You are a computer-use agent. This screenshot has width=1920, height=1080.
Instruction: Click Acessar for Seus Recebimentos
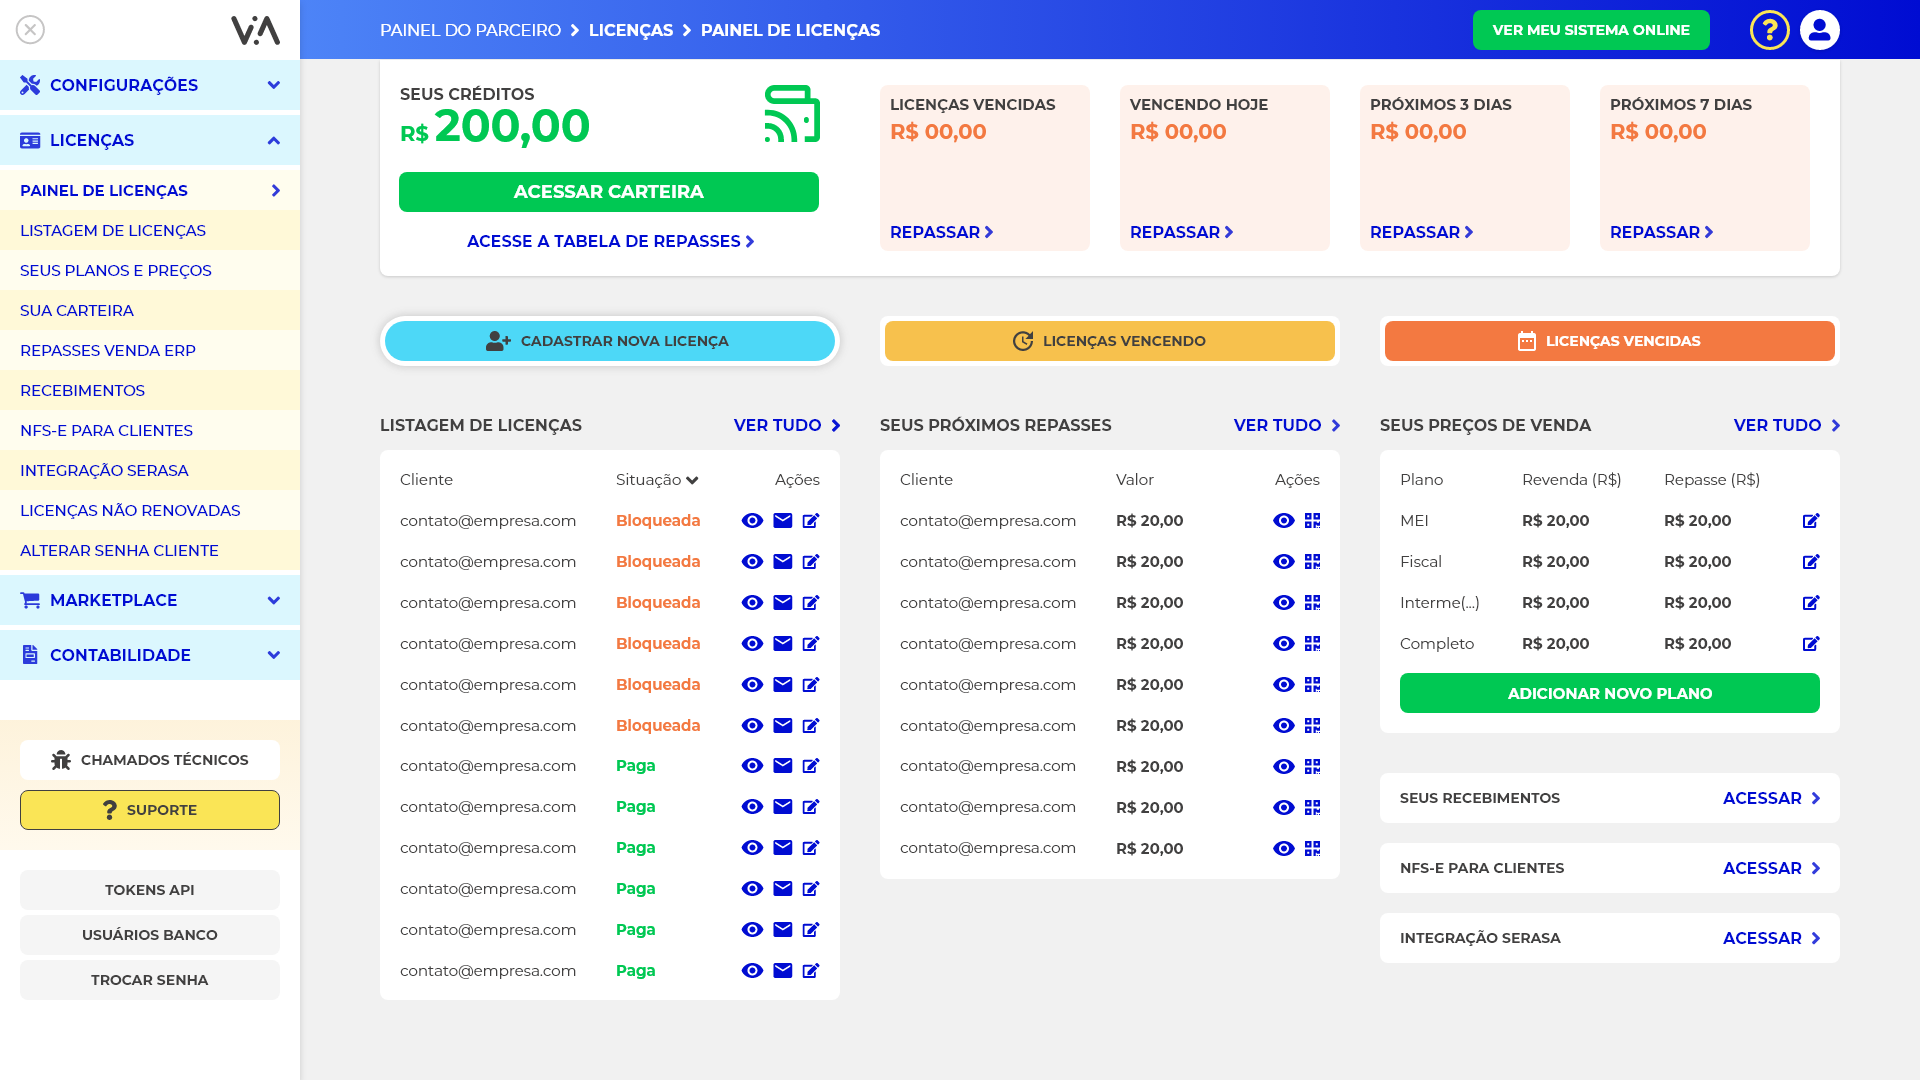click(x=1772, y=798)
